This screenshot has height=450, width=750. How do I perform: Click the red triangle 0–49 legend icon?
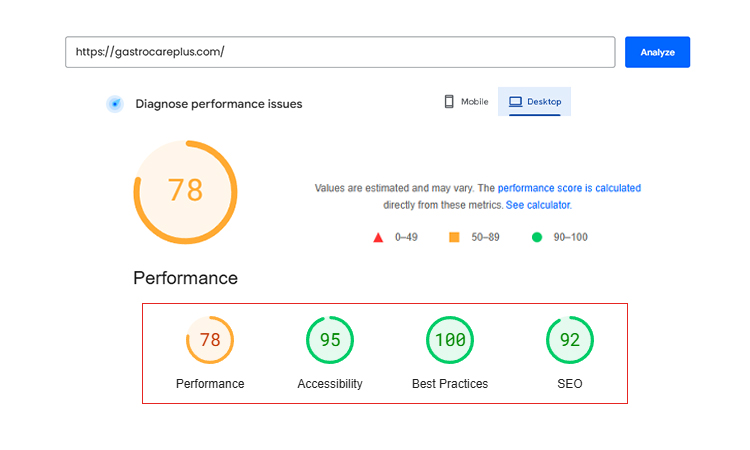click(378, 237)
